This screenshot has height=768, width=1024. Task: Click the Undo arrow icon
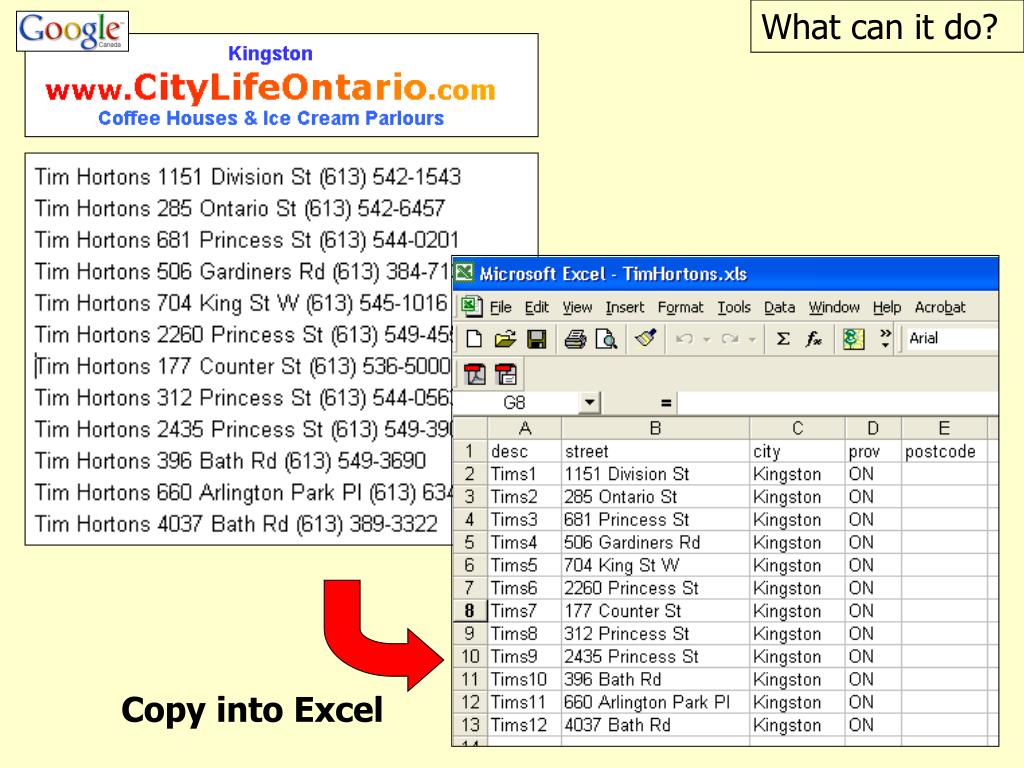tap(684, 339)
